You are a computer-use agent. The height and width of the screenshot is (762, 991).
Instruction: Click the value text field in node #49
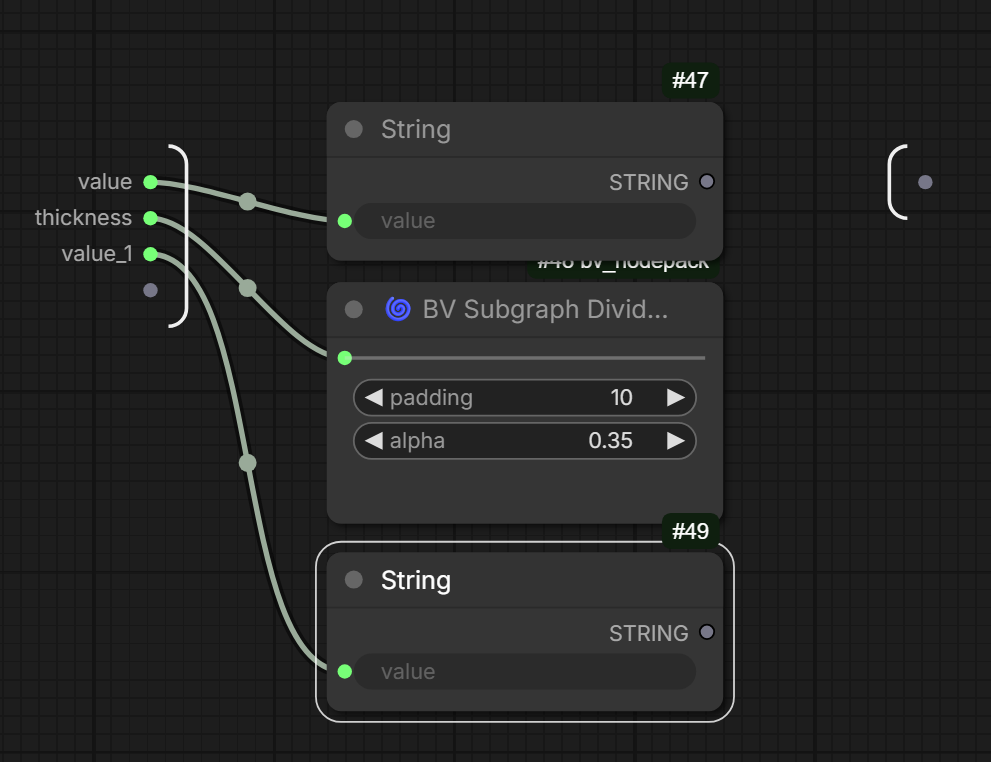pyautogui.click(x=525, y=672)
